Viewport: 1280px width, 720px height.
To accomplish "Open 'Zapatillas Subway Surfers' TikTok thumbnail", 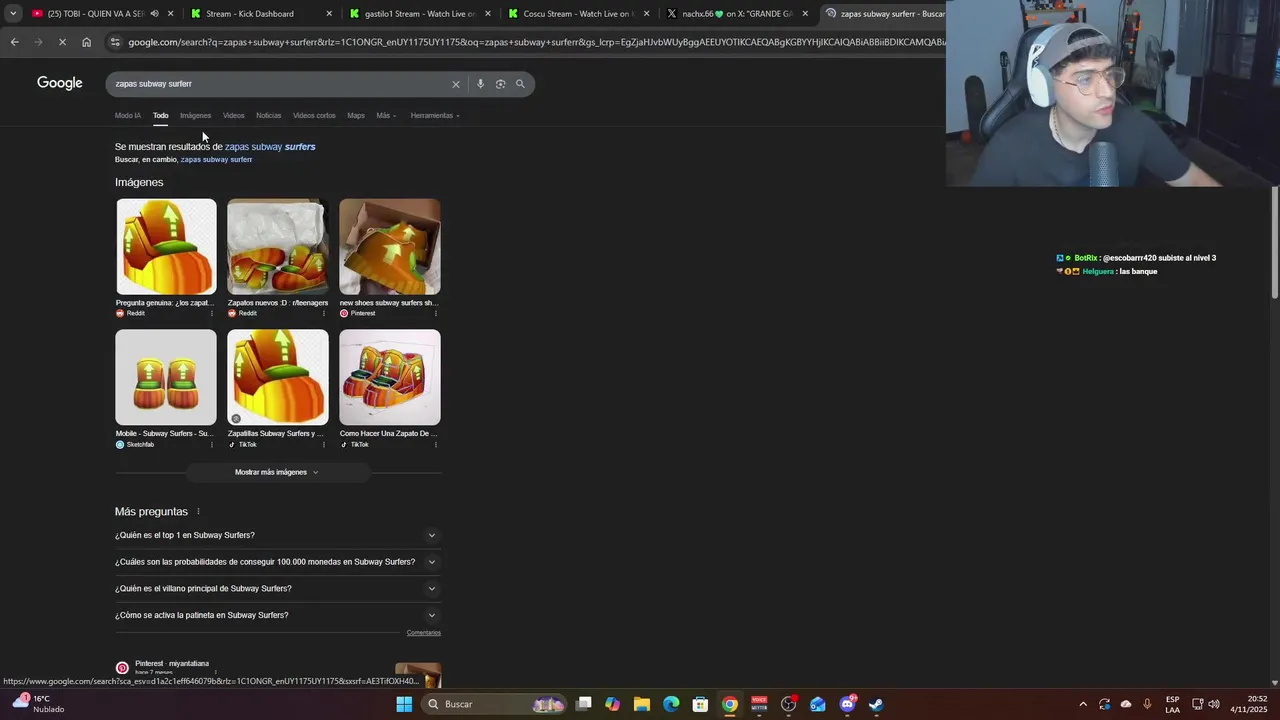I will coord(278,377).
